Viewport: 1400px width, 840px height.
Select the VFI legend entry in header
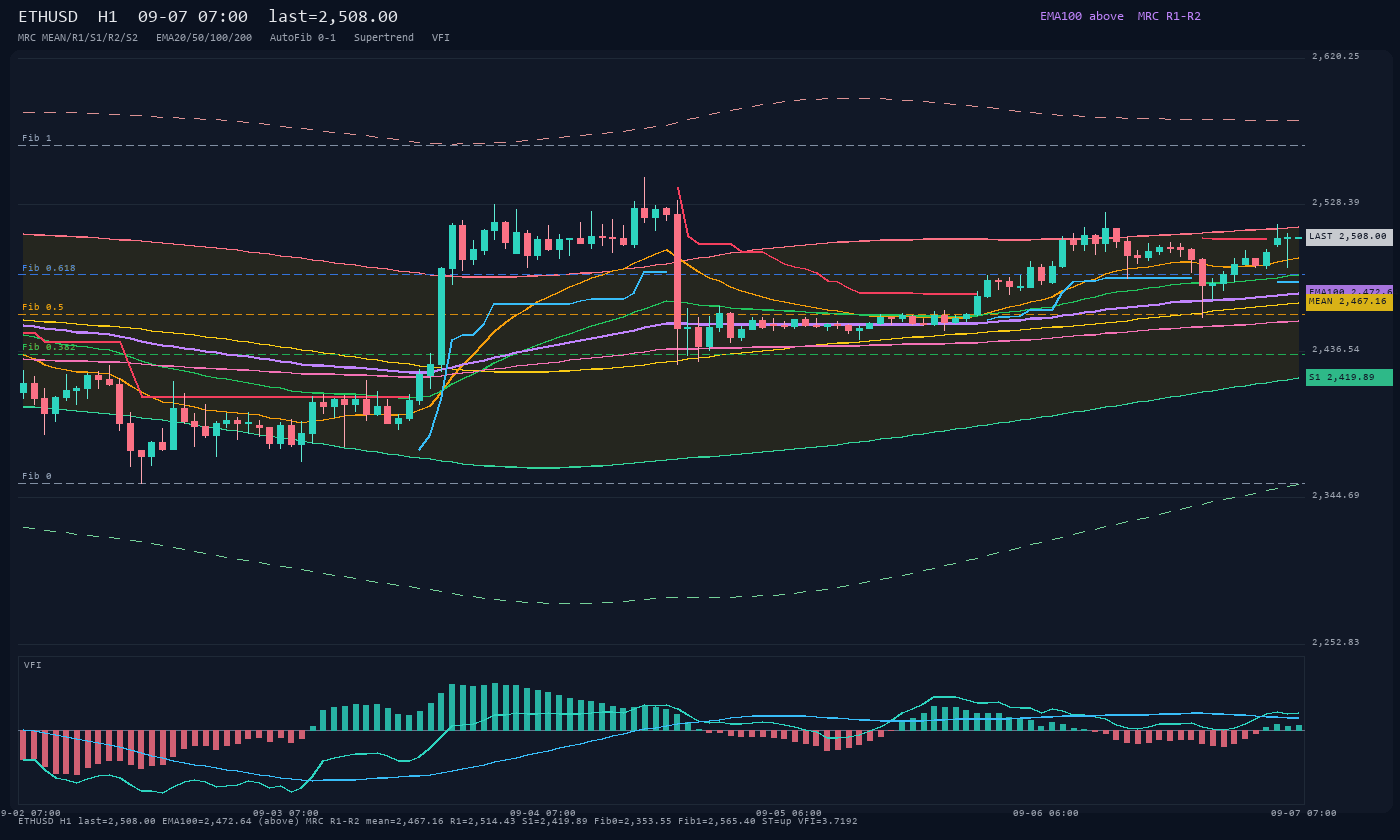click(441, 38)
